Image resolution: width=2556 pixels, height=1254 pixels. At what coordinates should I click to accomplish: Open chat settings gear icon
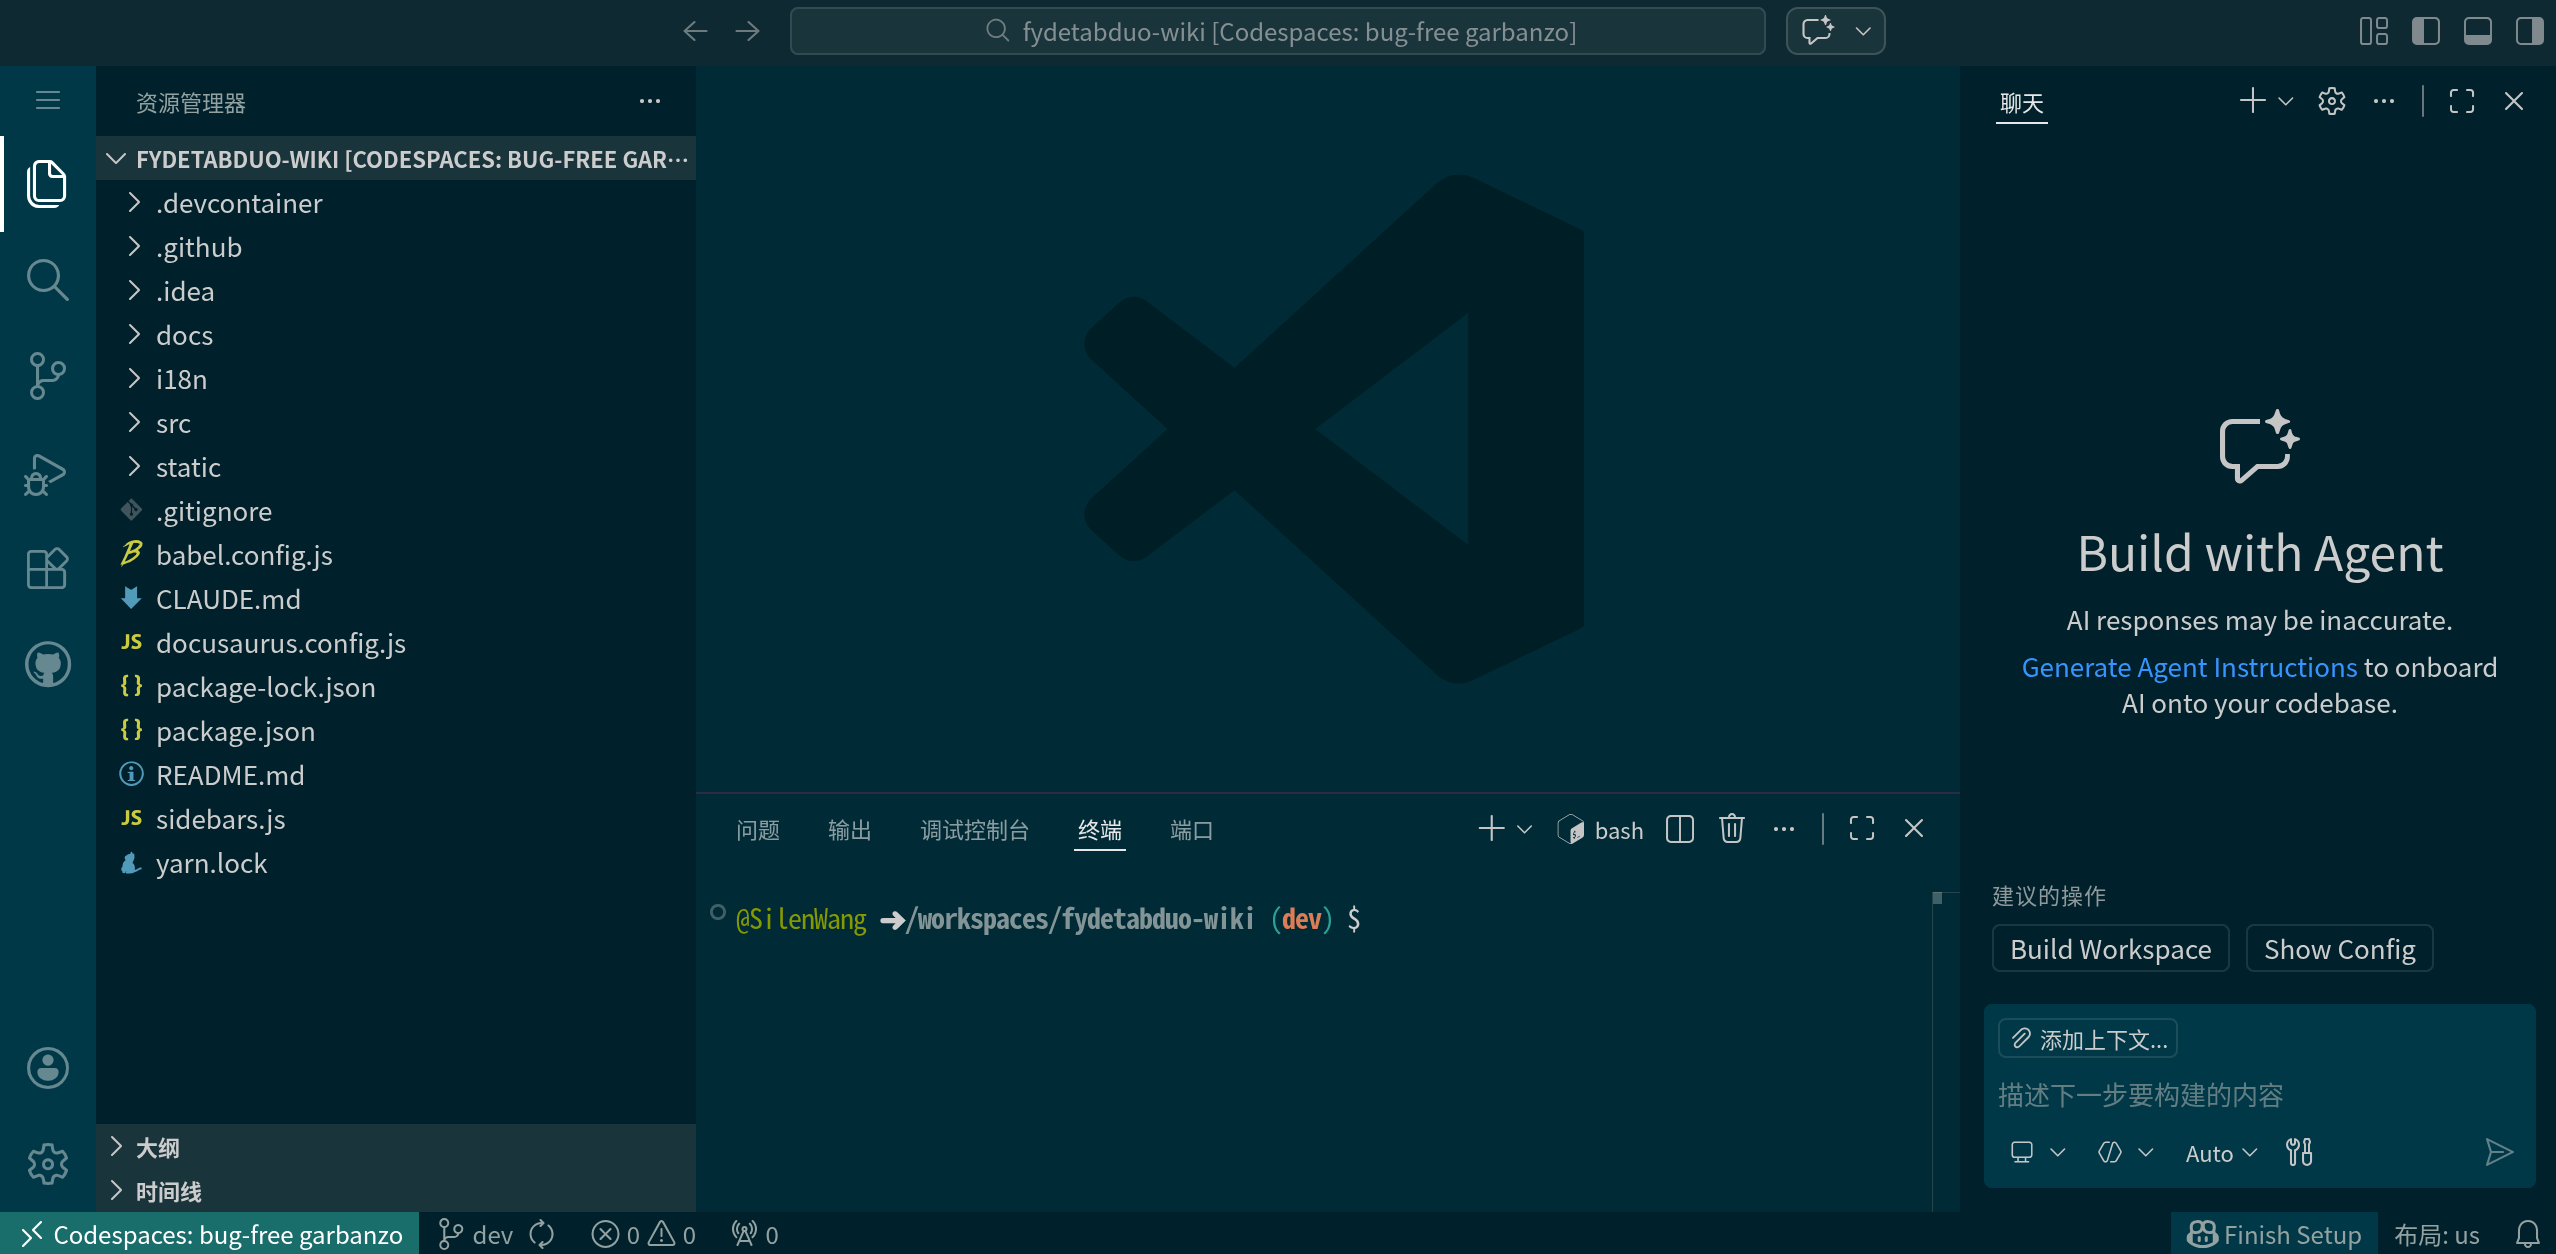tap(2331, 100)
